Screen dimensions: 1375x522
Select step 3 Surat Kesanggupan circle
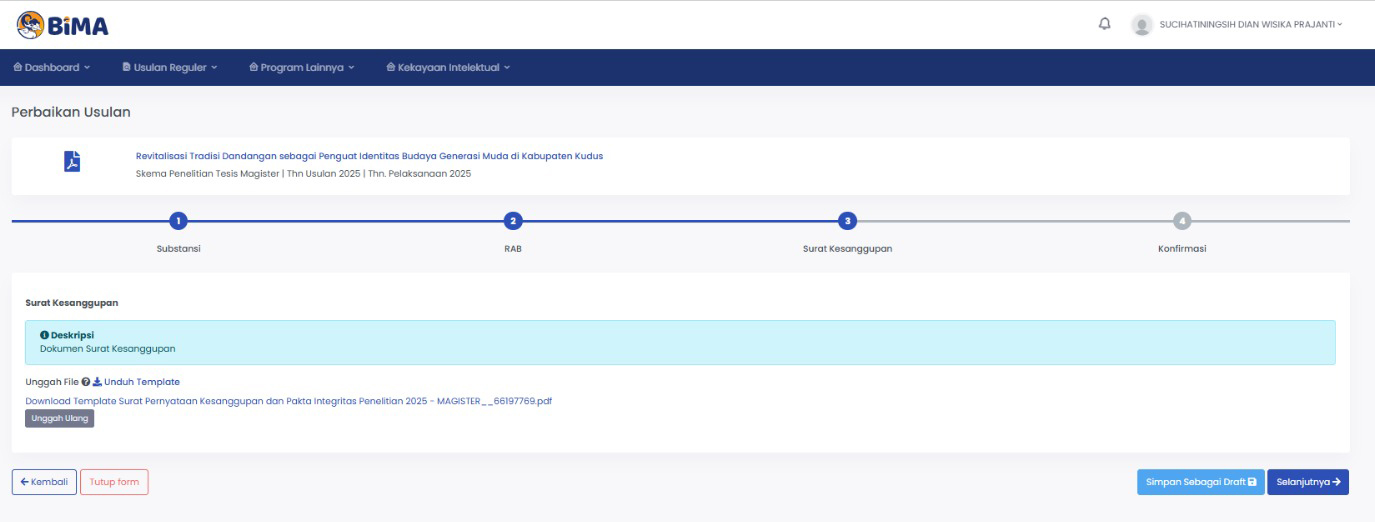(847, 221)
